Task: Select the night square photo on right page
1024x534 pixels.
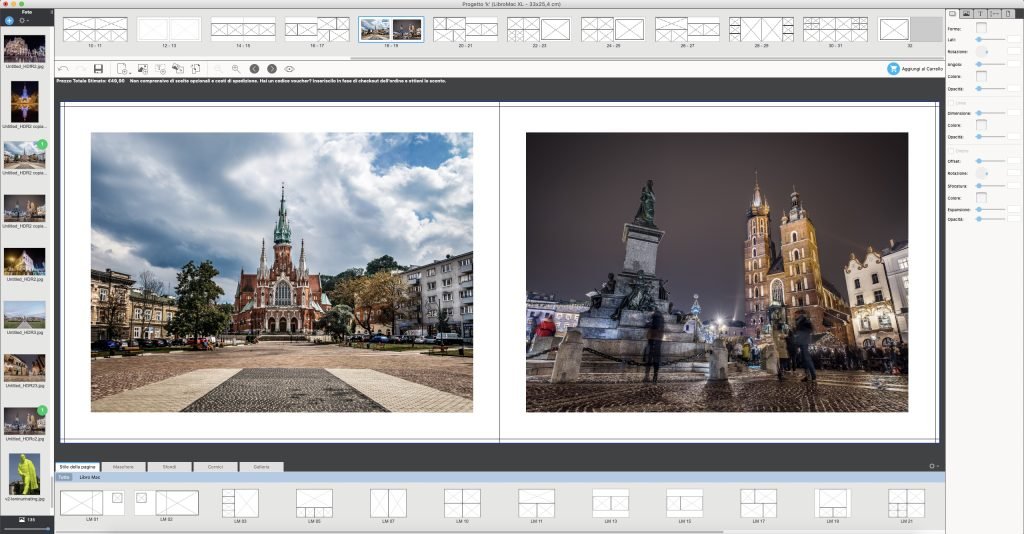Action: coord(716,272)
